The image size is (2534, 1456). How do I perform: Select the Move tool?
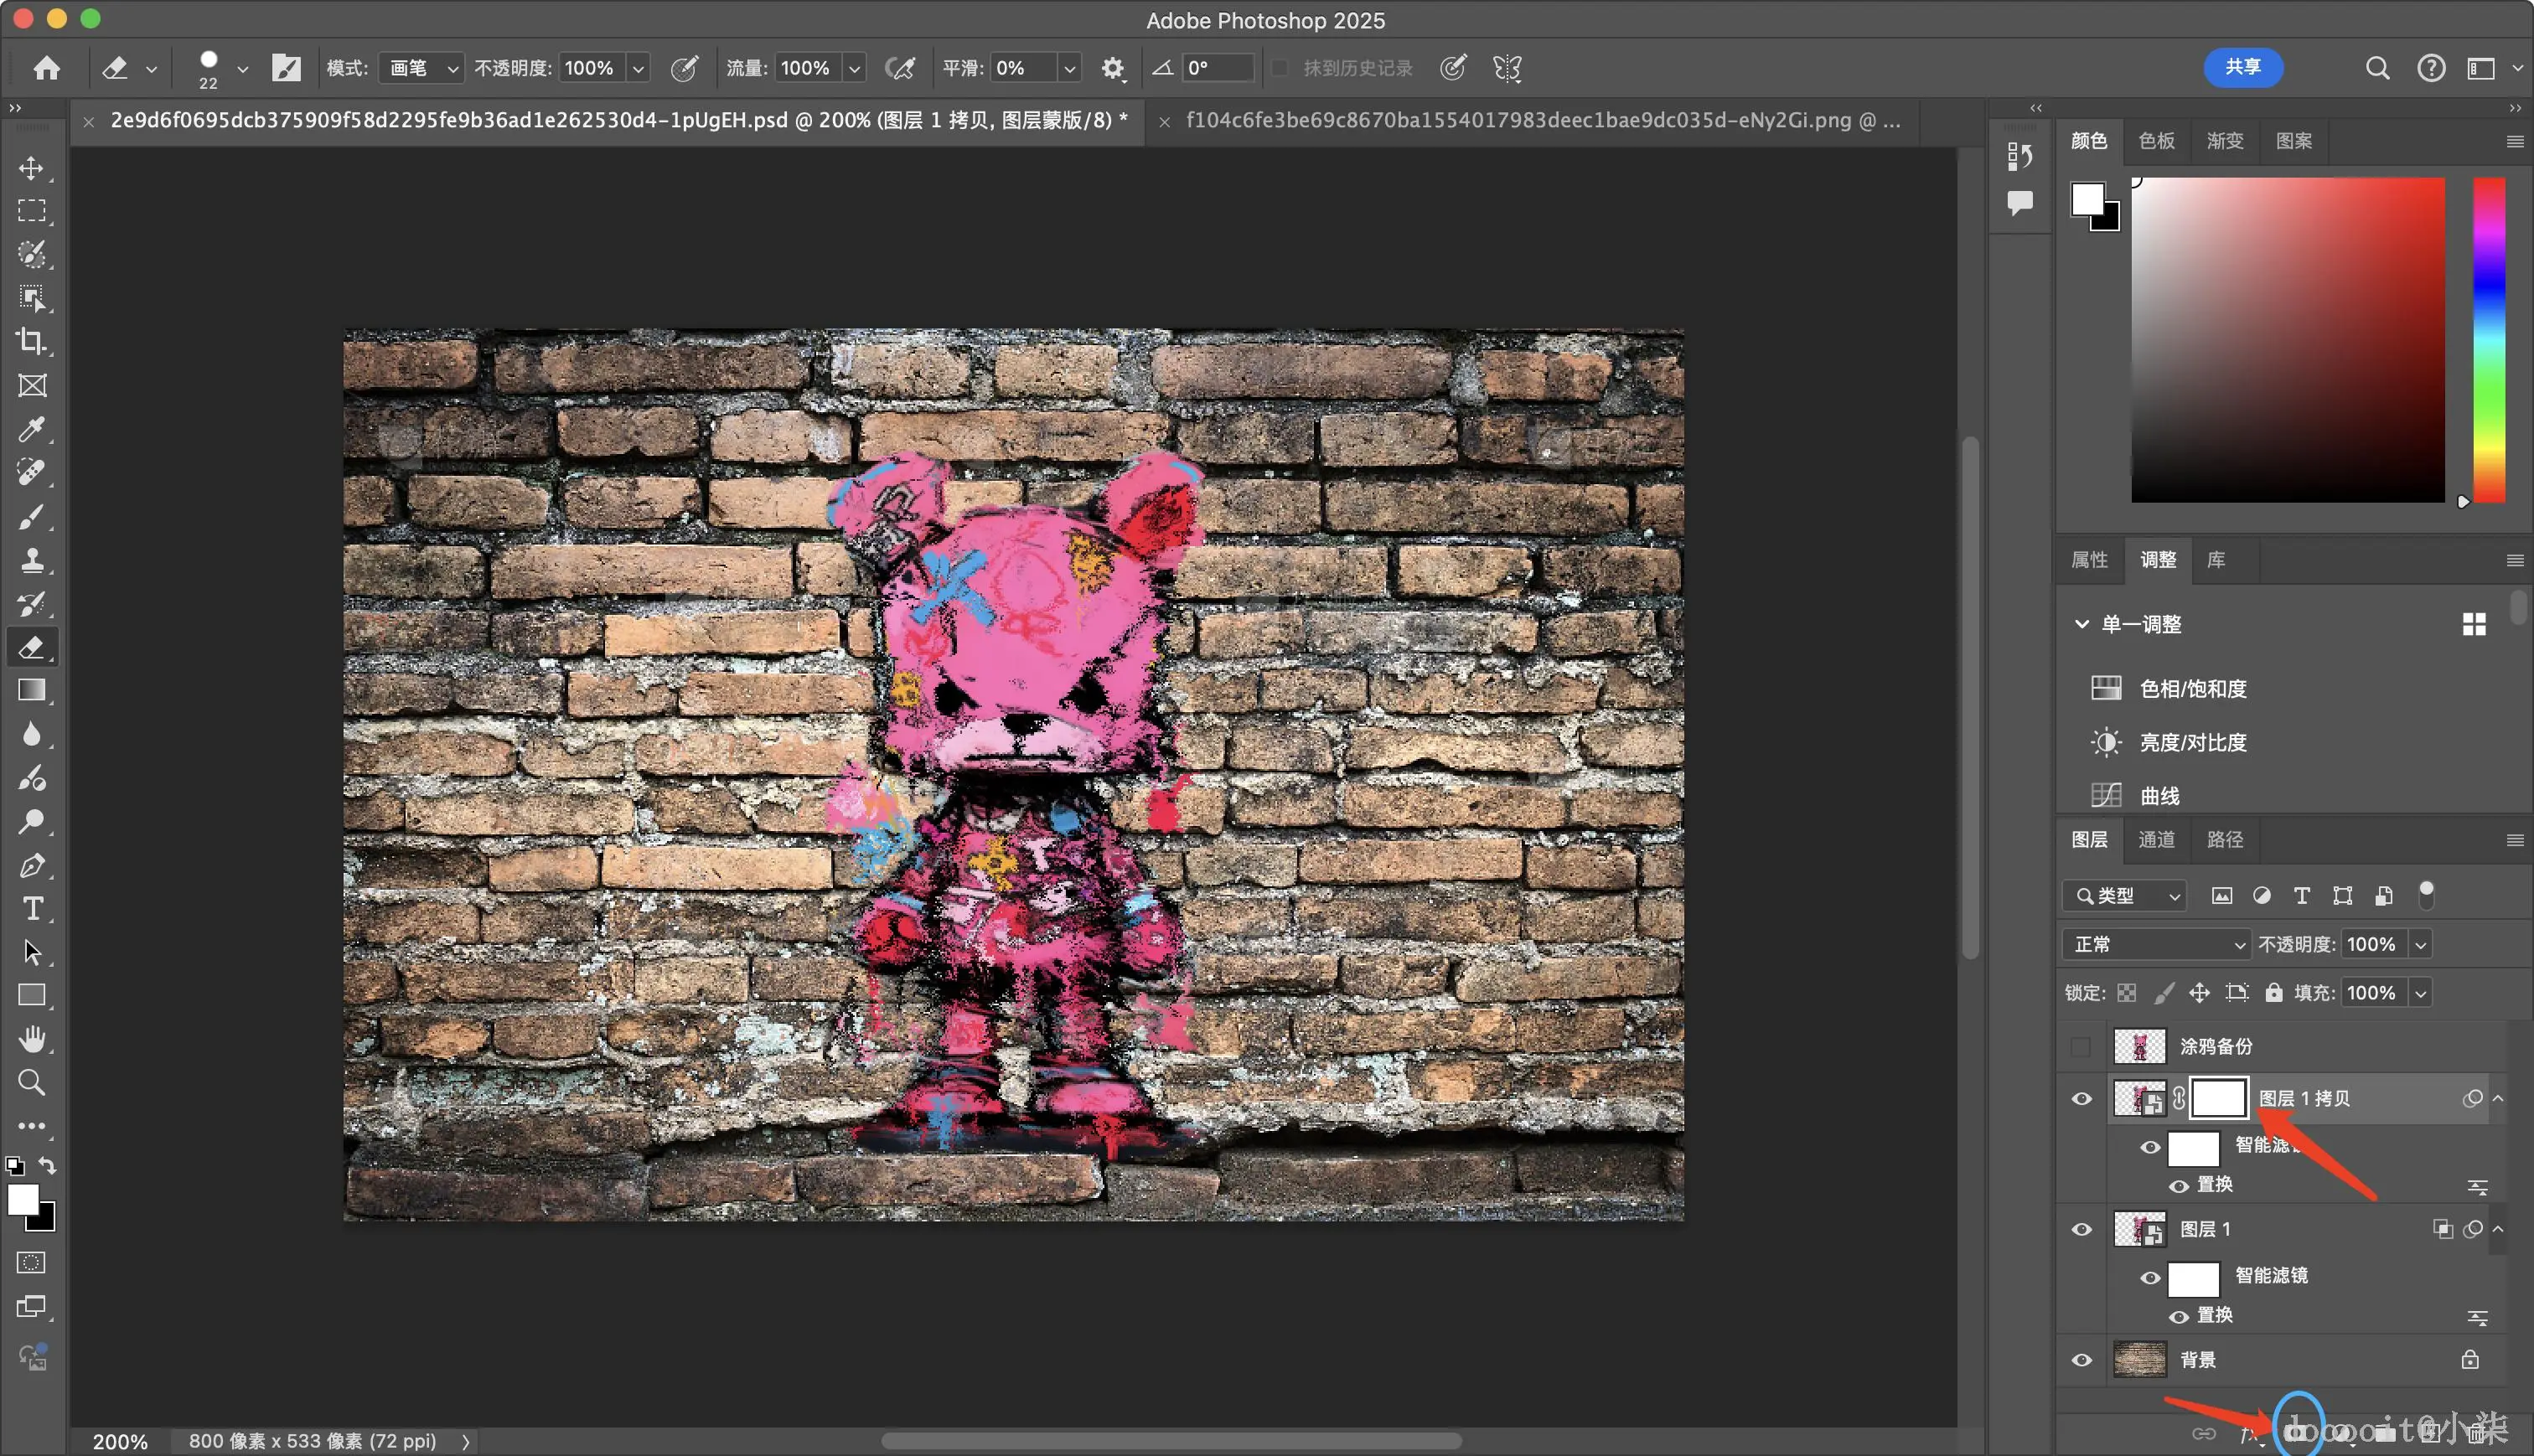click(32, 168)
